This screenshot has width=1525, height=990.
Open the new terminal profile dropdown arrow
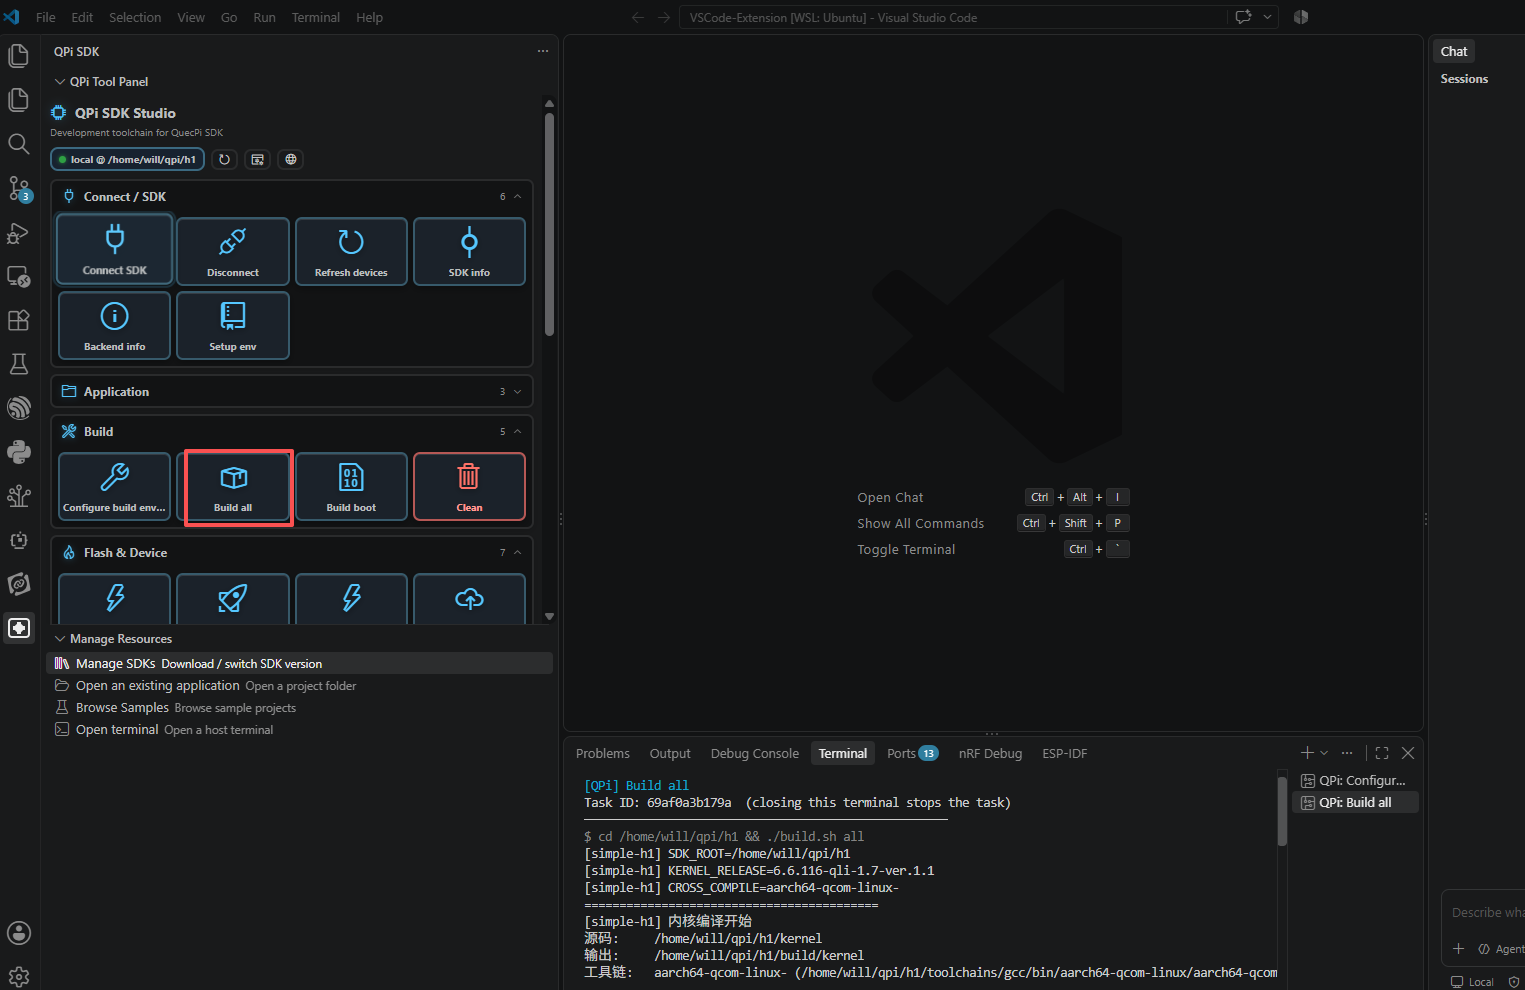click(1324, 753)
